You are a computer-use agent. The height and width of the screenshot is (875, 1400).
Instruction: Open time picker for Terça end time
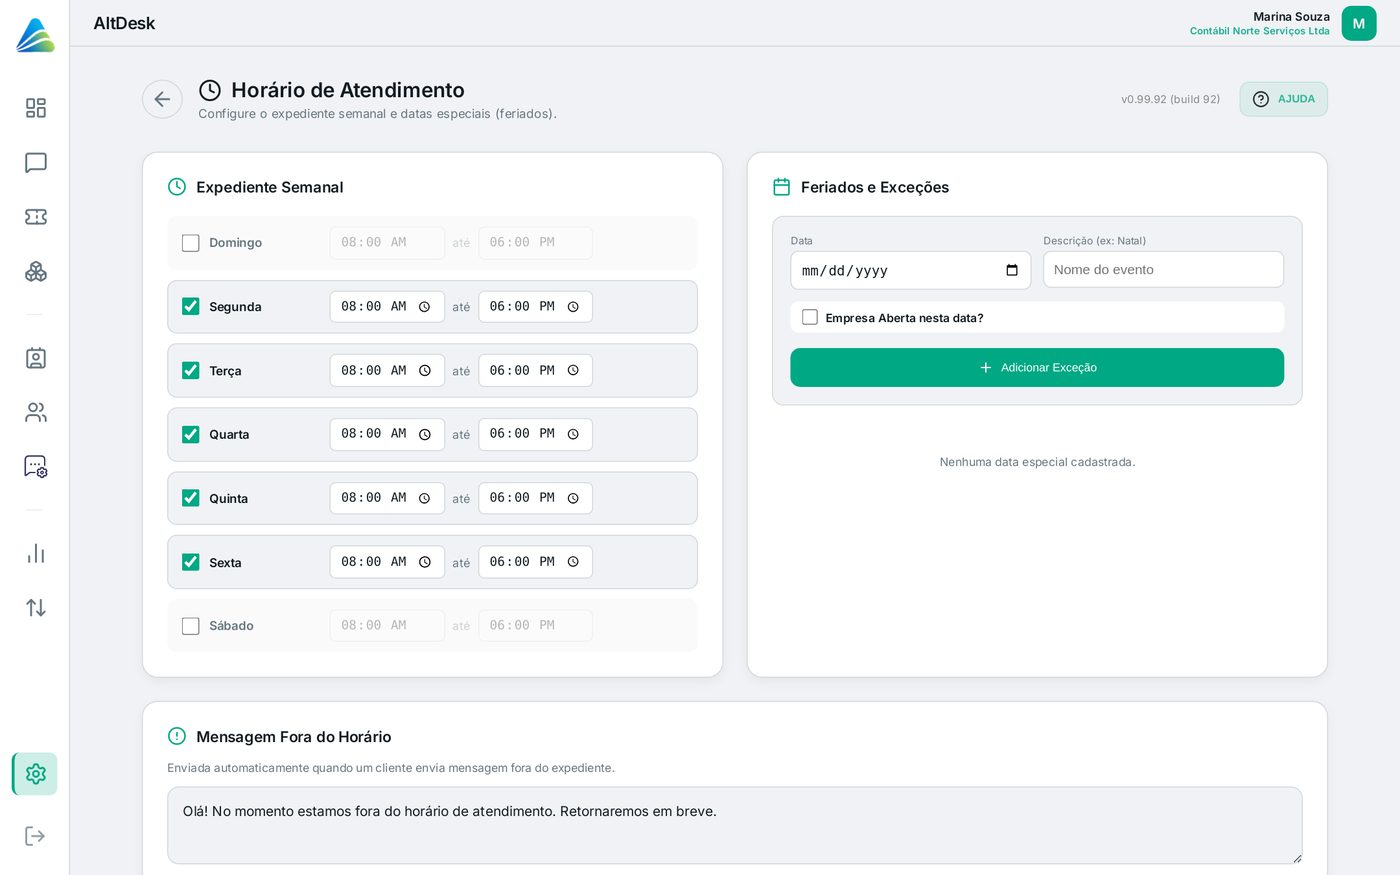[x=573, y=371]
